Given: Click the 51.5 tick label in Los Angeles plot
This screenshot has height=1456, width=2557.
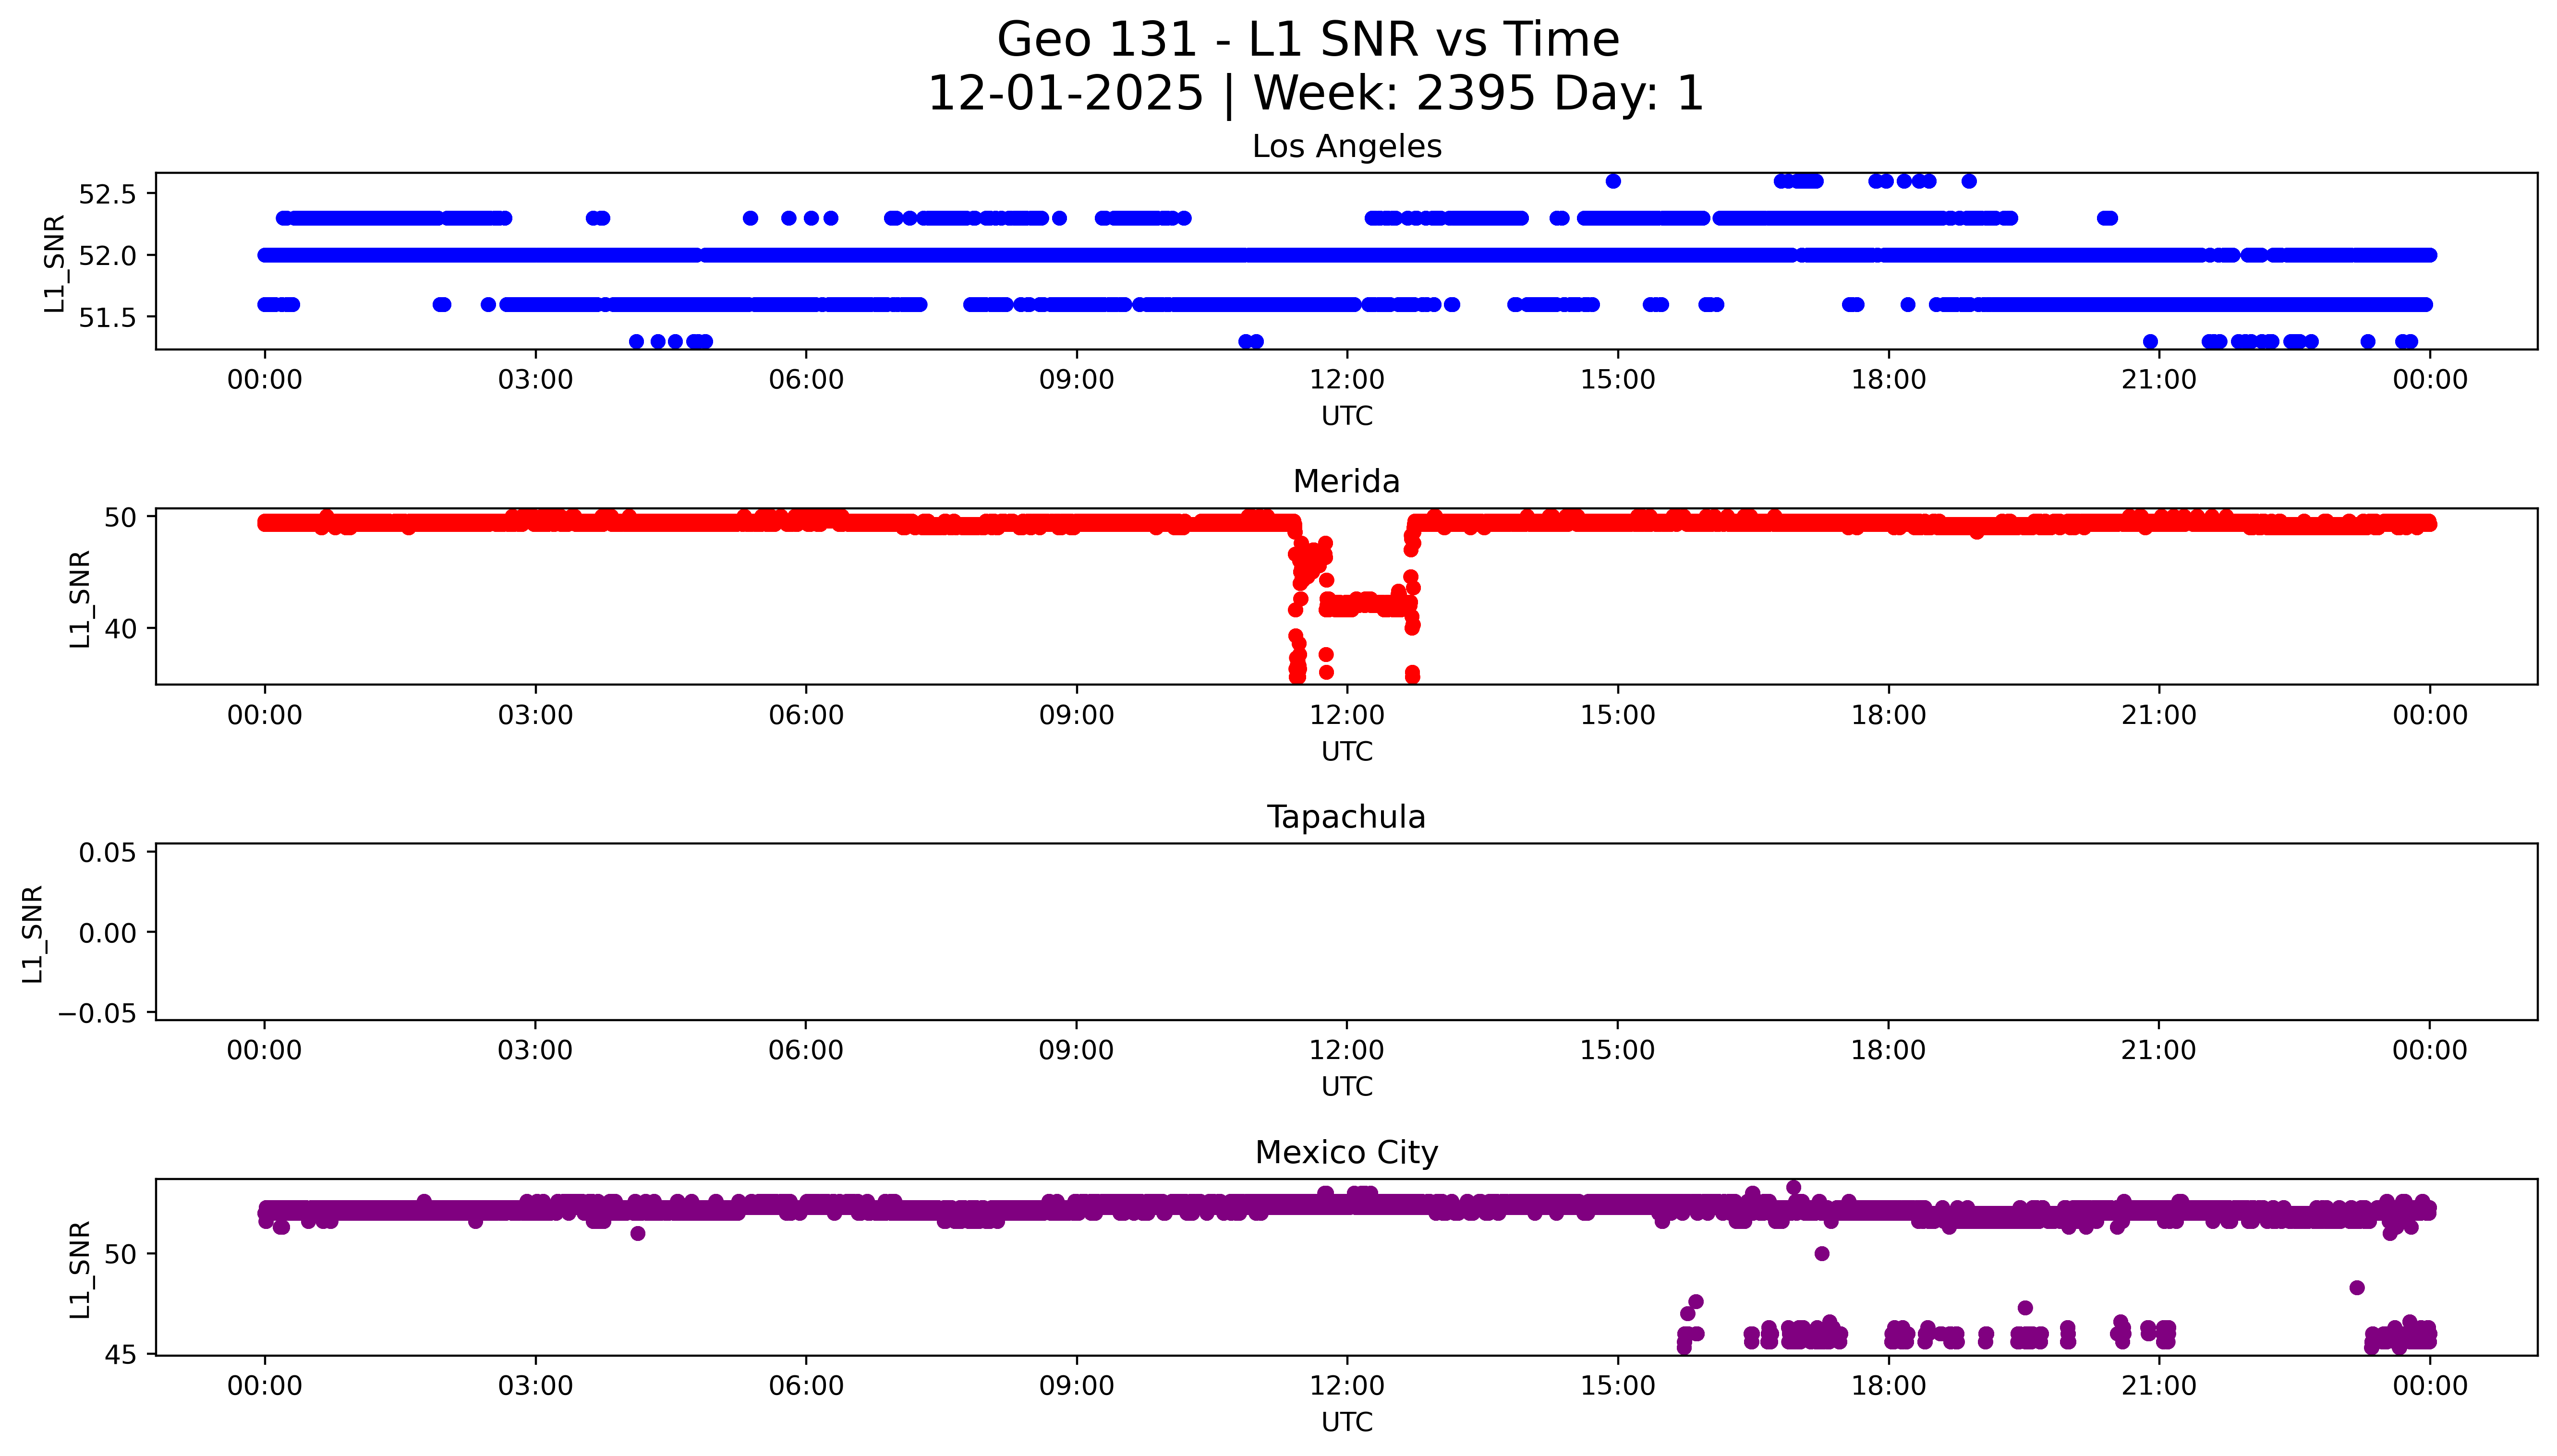Looking at the screenshot, I should click(x=107, y=318).
